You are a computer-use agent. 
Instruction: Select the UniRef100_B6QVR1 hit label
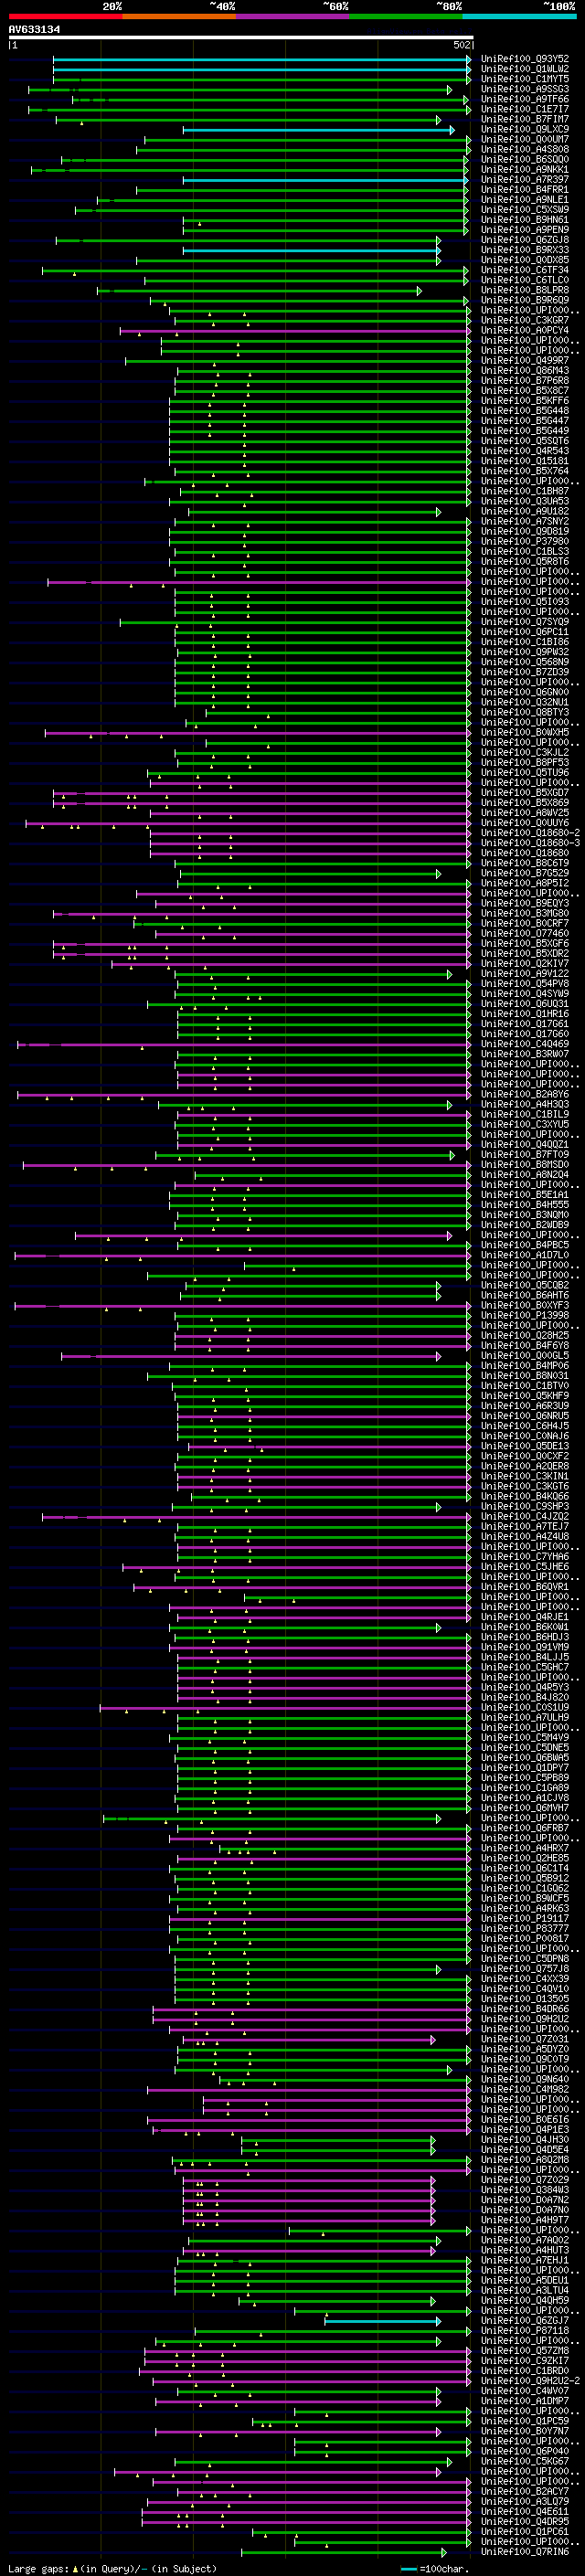coord(524,1587)
